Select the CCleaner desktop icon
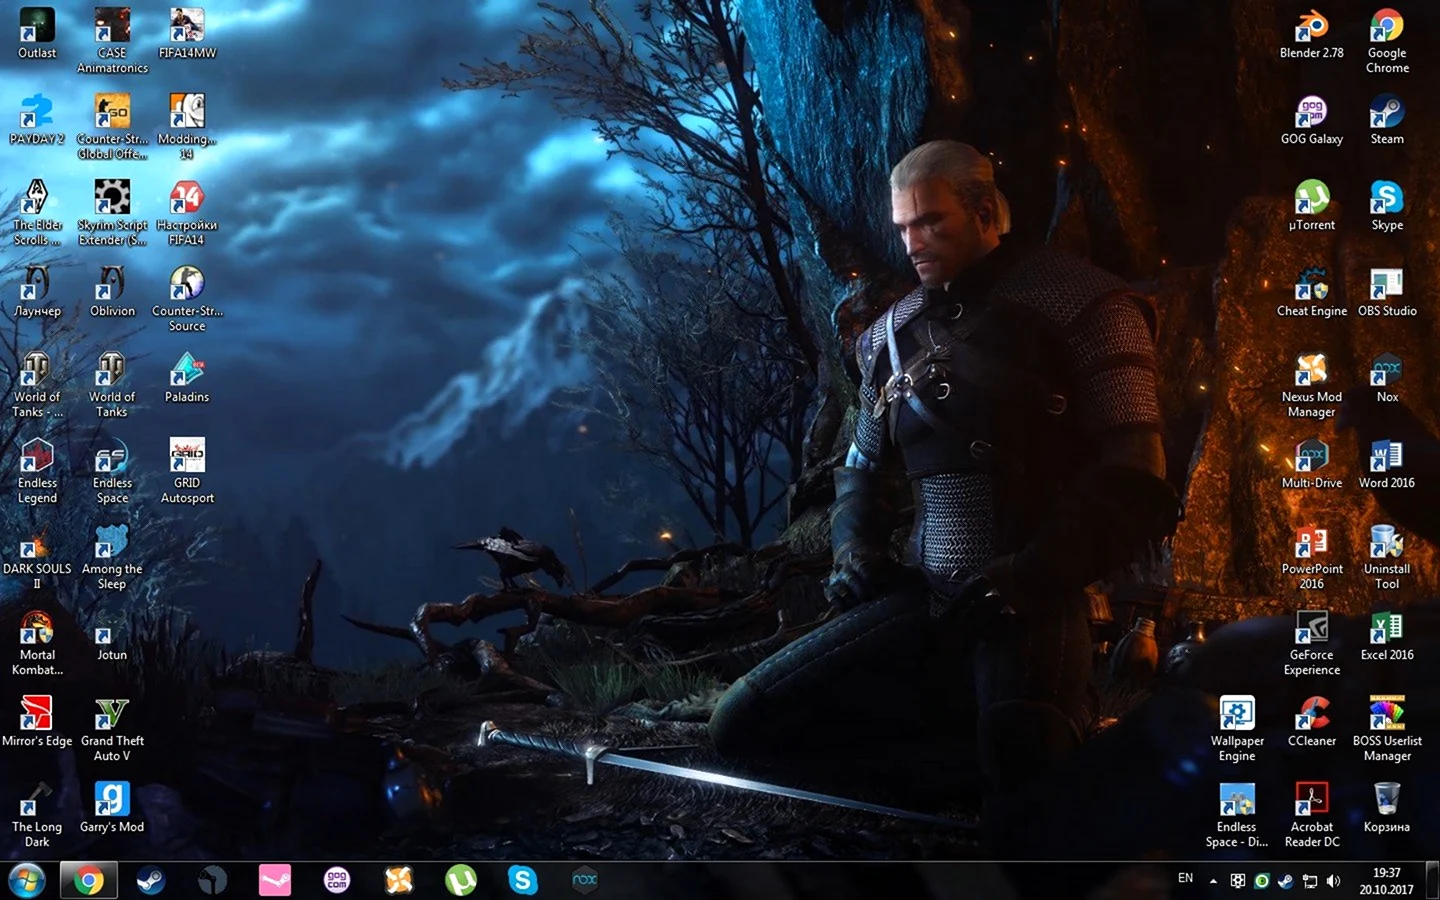Image resolution: width=1440 pixels, height=900 pixels. click(1311, 717)
